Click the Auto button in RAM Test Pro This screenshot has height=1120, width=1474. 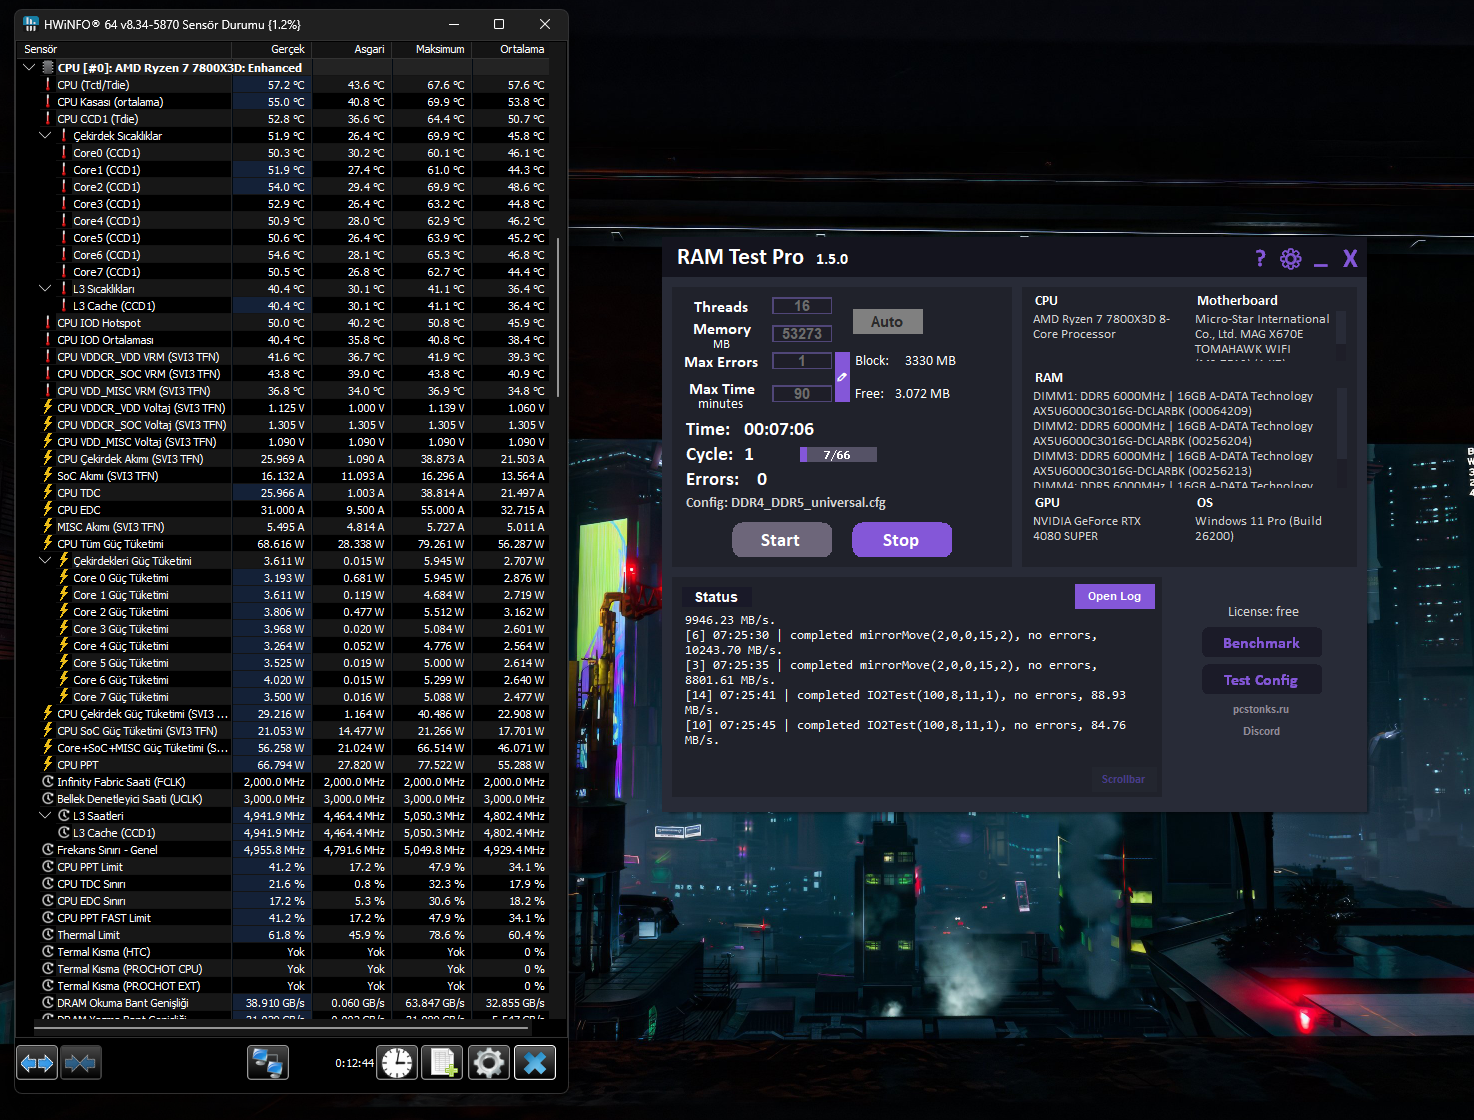click(x=887, y=321)
